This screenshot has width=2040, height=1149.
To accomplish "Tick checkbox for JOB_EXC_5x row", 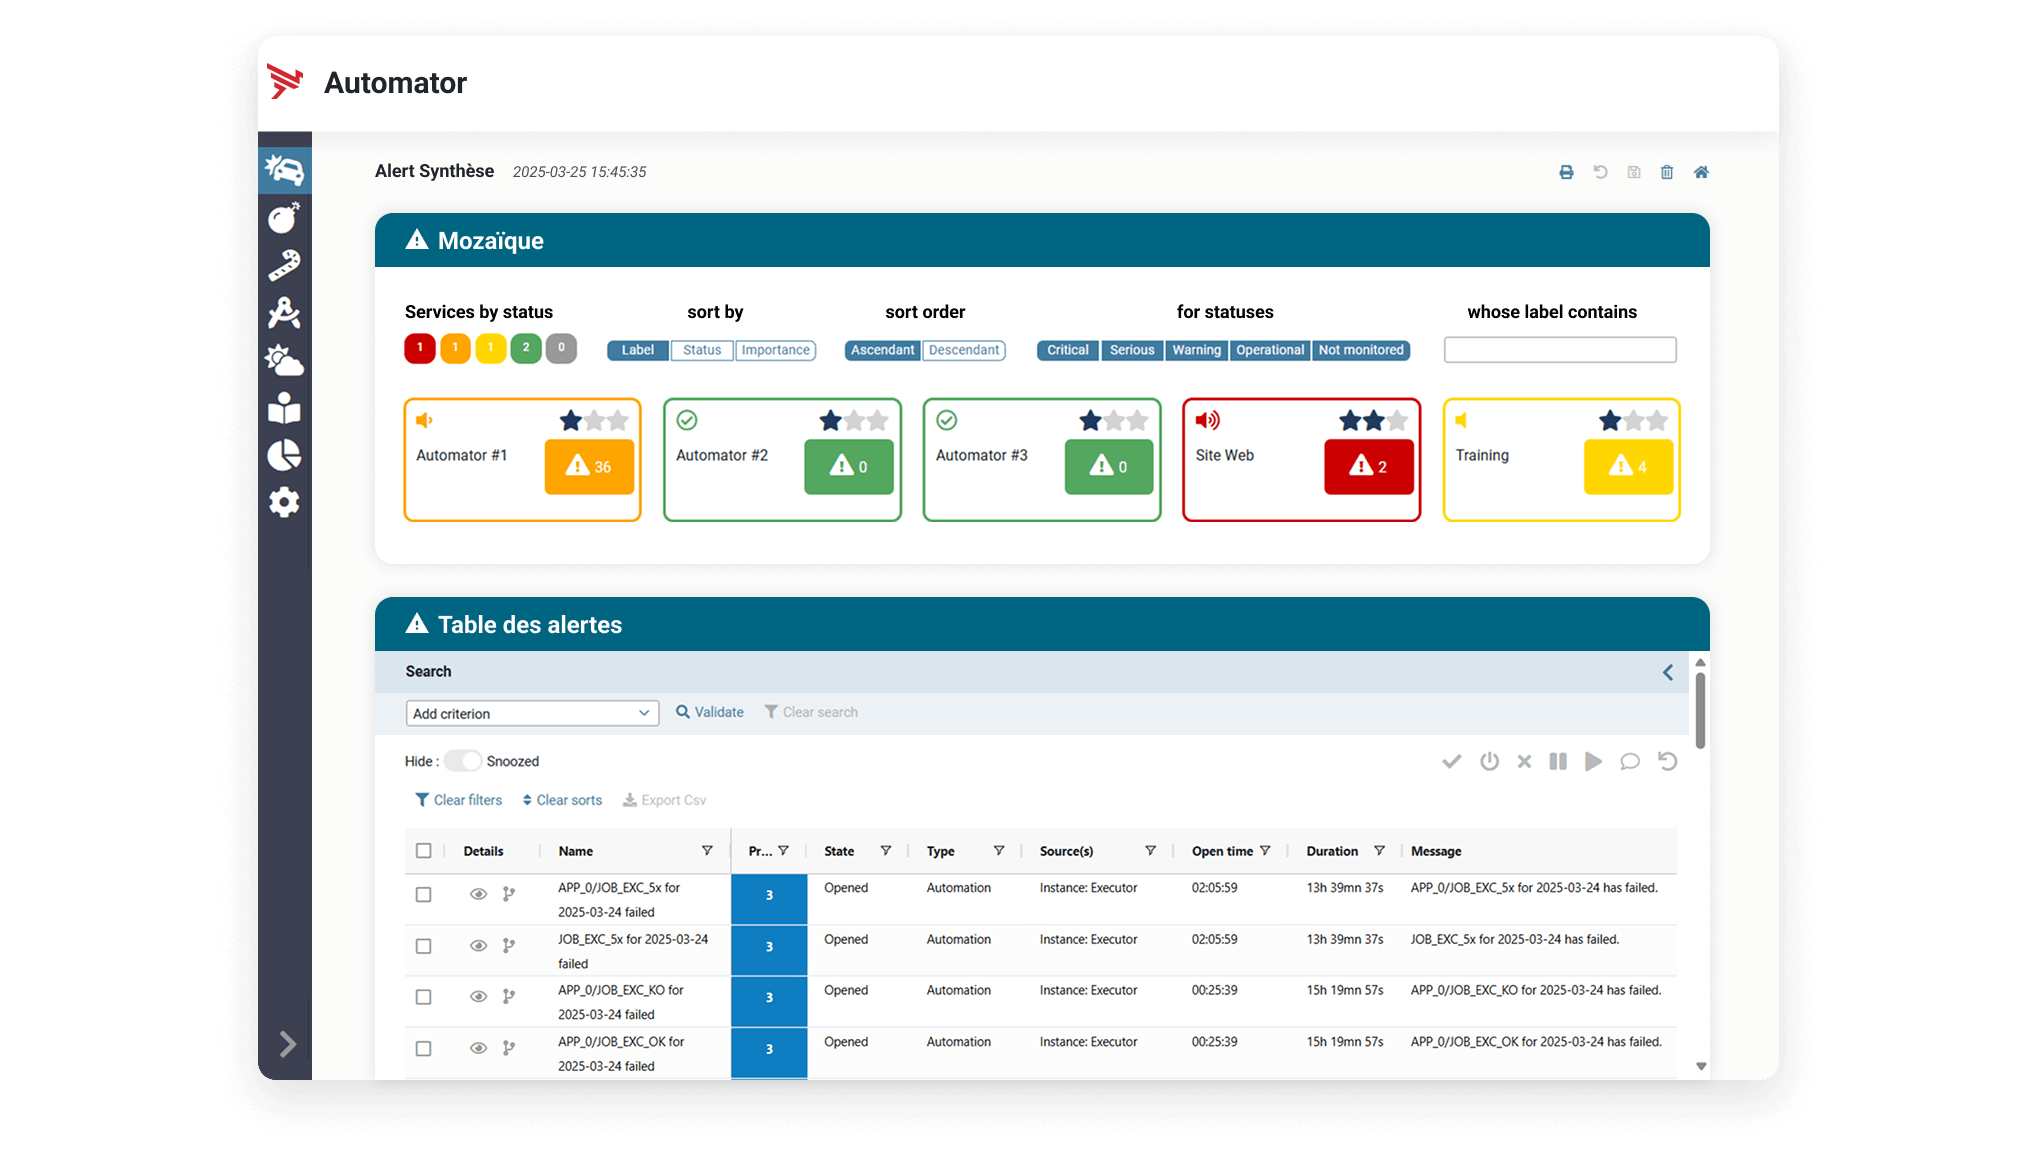I will coord(424,946).
